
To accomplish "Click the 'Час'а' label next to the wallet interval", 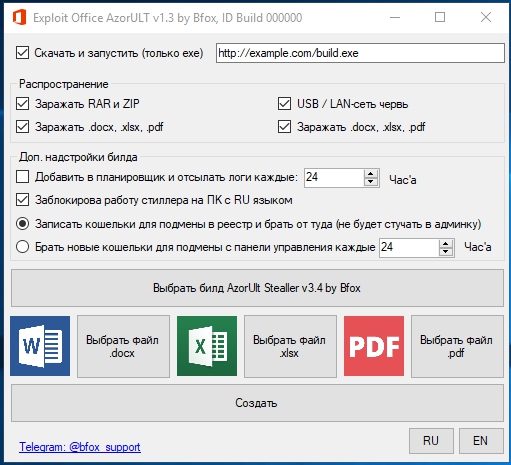I will [x=478, y=247].
